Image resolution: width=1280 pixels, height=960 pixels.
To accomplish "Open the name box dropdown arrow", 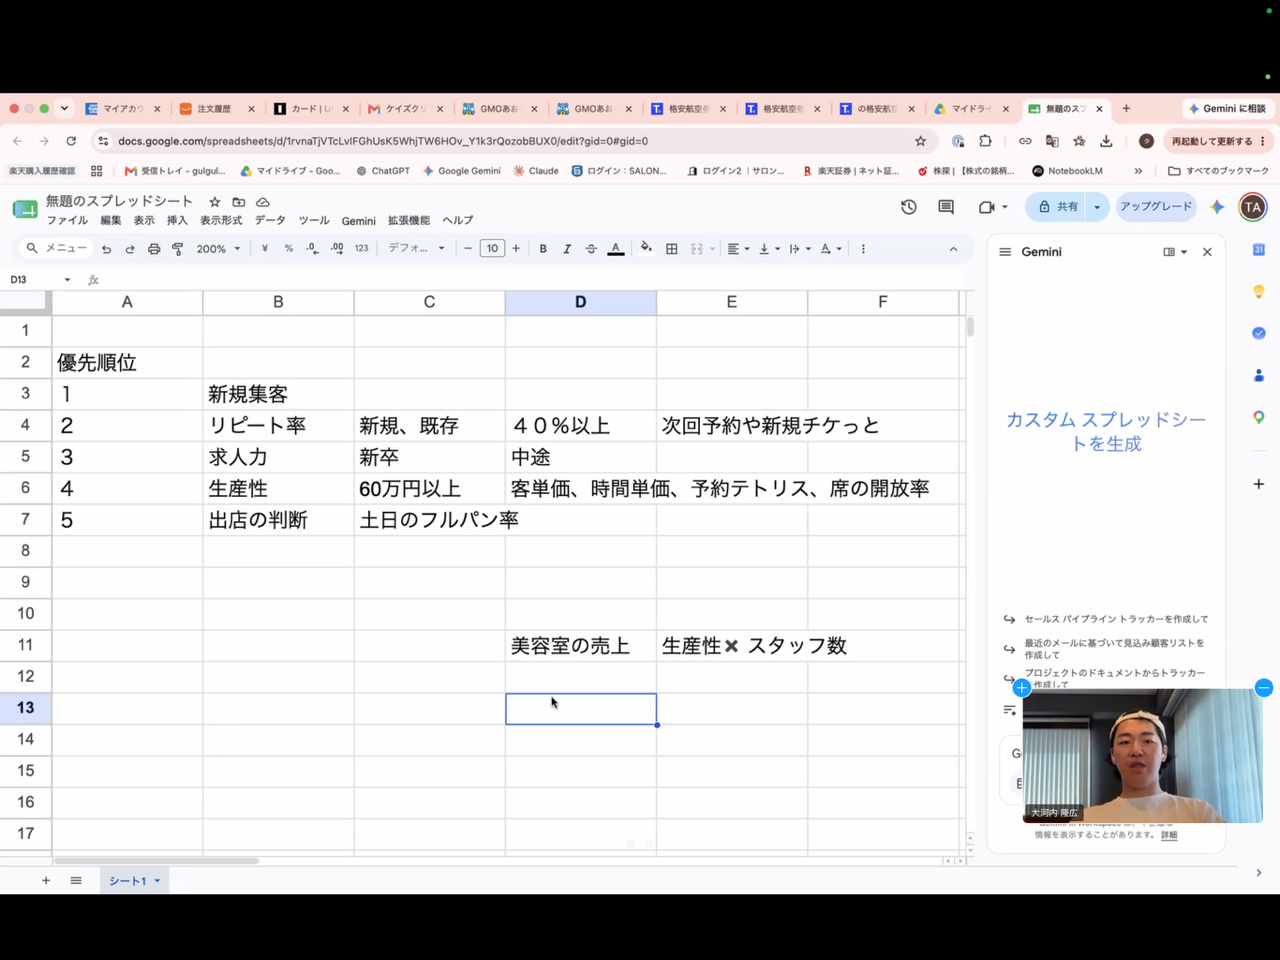I will pos(67,280).
